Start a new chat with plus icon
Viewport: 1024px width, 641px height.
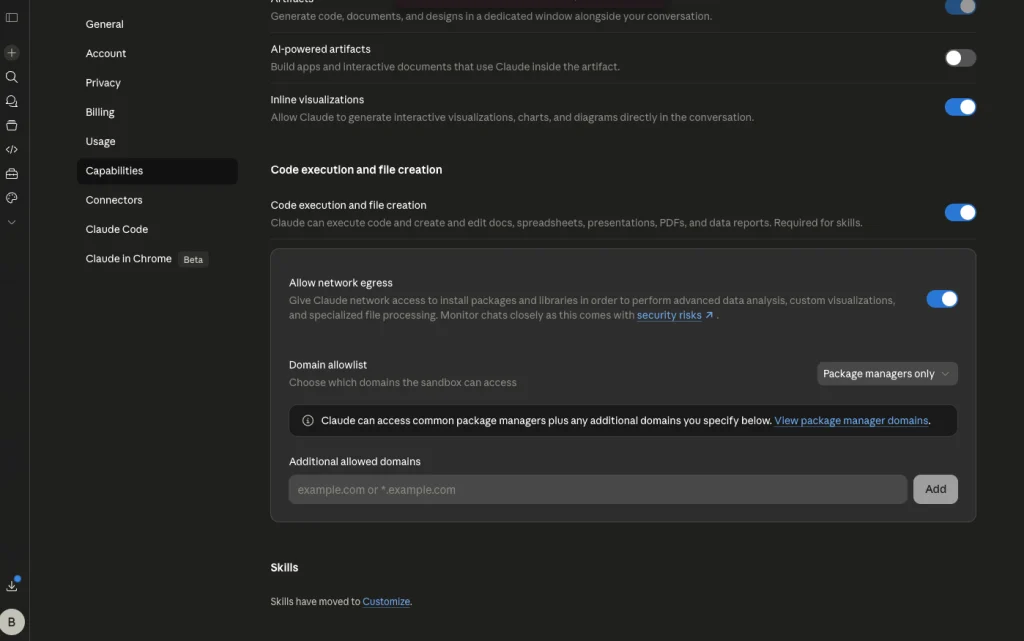click(12, 52)
